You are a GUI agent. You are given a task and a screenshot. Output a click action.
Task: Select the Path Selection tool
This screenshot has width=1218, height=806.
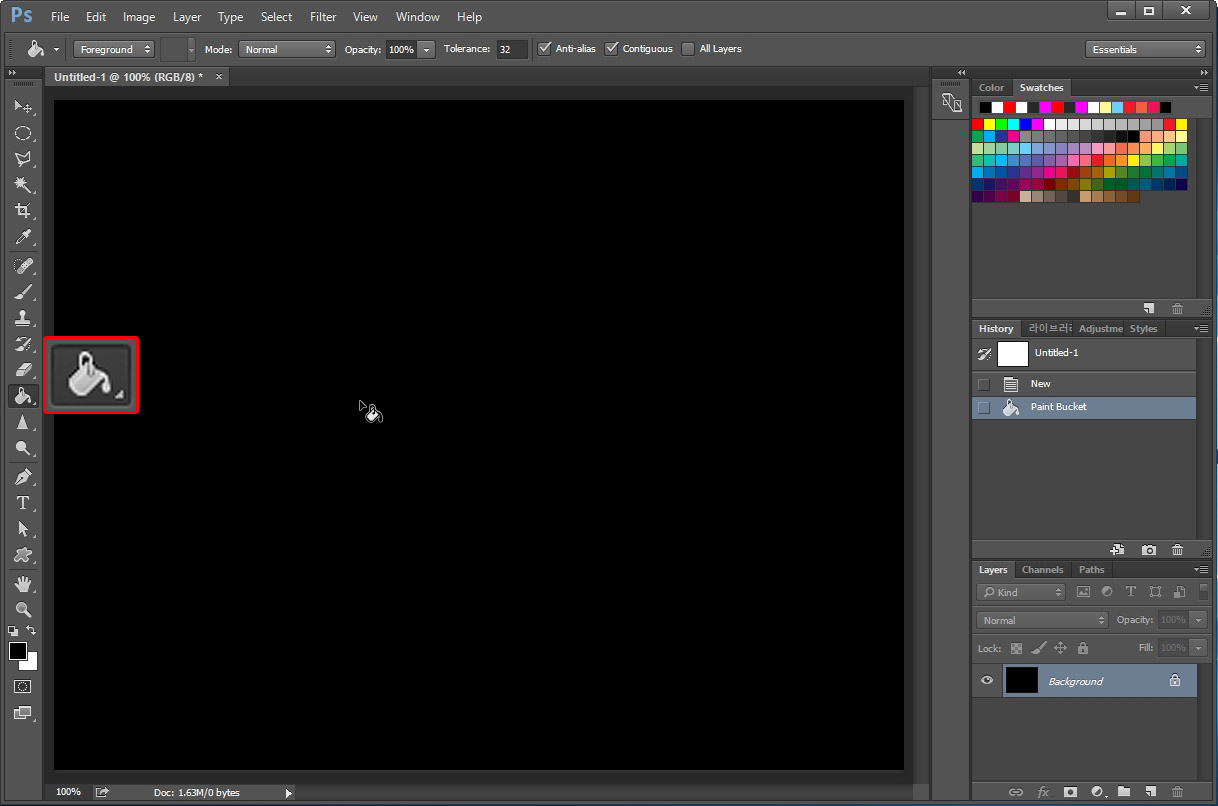pyautogui.click(x=22, y=529)
